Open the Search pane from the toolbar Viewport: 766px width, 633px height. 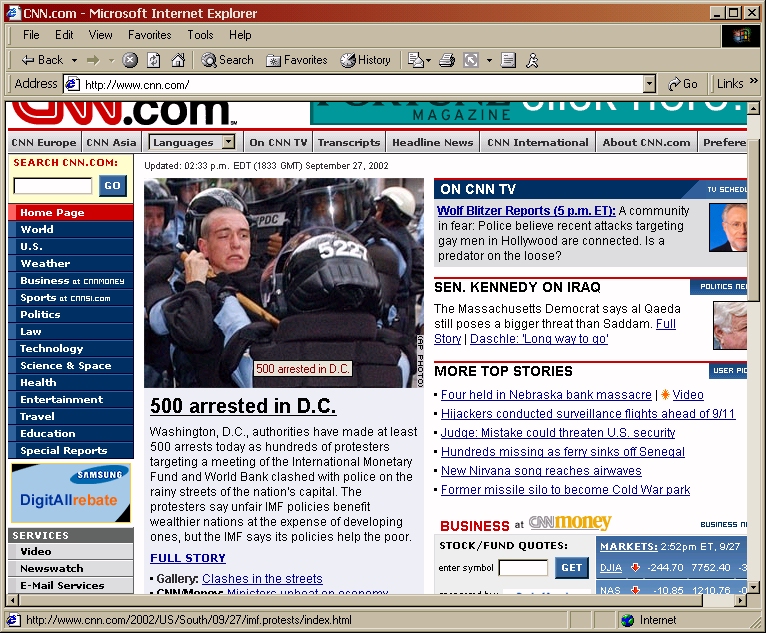pyautogui.click(x=227, y=60)
